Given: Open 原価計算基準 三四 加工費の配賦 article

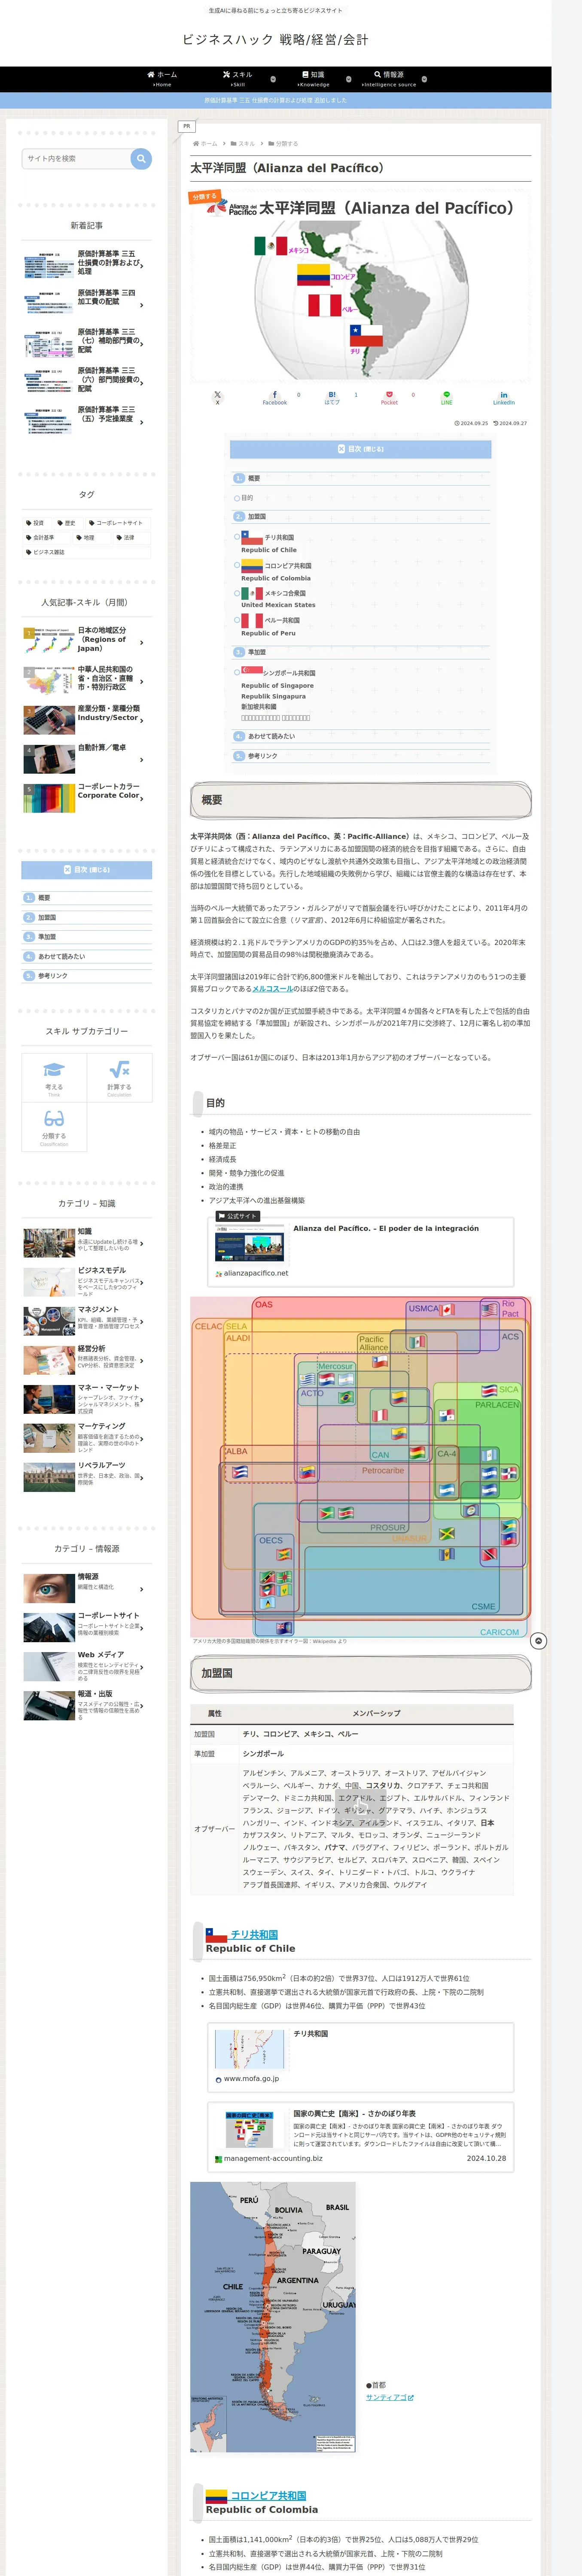Looking at the screenshot, I should [87, 304].
